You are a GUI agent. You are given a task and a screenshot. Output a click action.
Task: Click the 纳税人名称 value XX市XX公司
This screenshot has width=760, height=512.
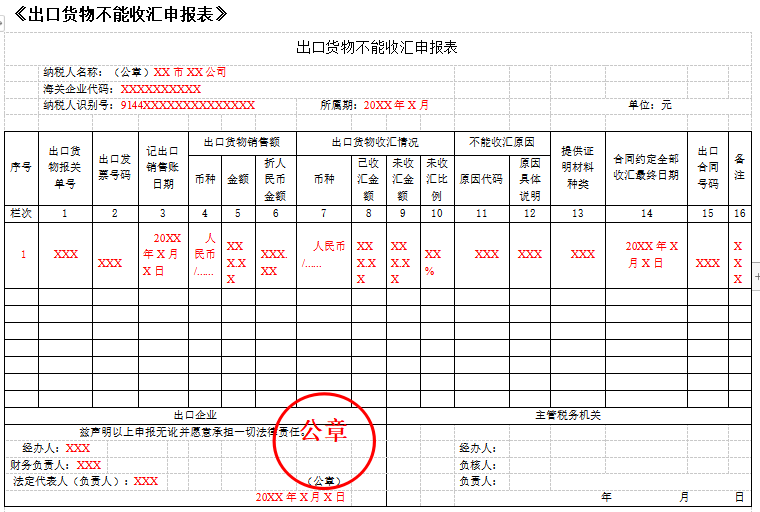click(x=190, y=72)
